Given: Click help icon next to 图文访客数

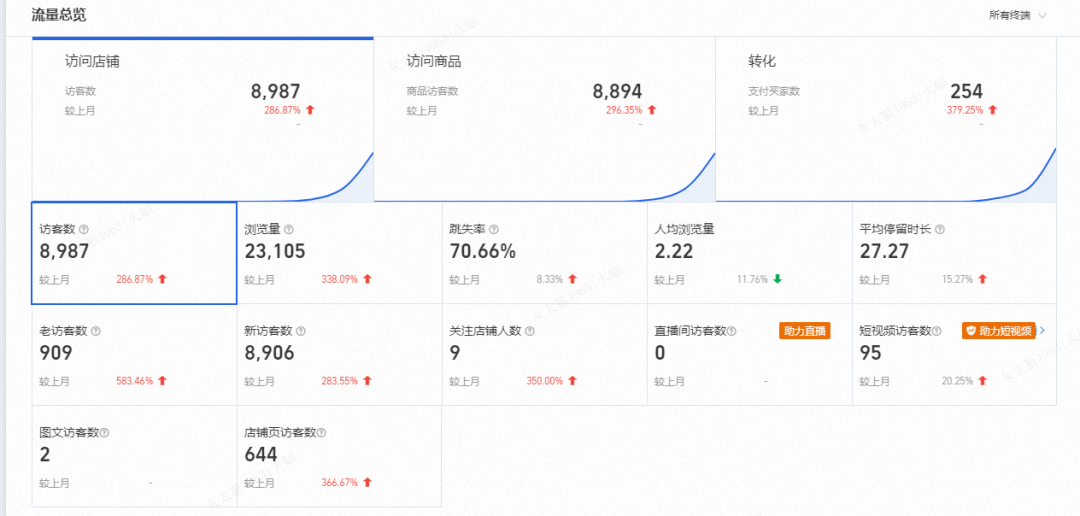Looking at the screenshot, I should [x=105, y=433].
